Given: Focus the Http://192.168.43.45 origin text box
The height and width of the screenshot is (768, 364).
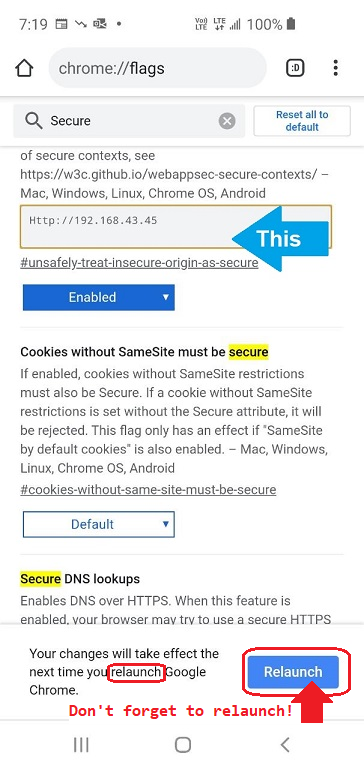Looking at the screenshot, I should coord(176,227).
